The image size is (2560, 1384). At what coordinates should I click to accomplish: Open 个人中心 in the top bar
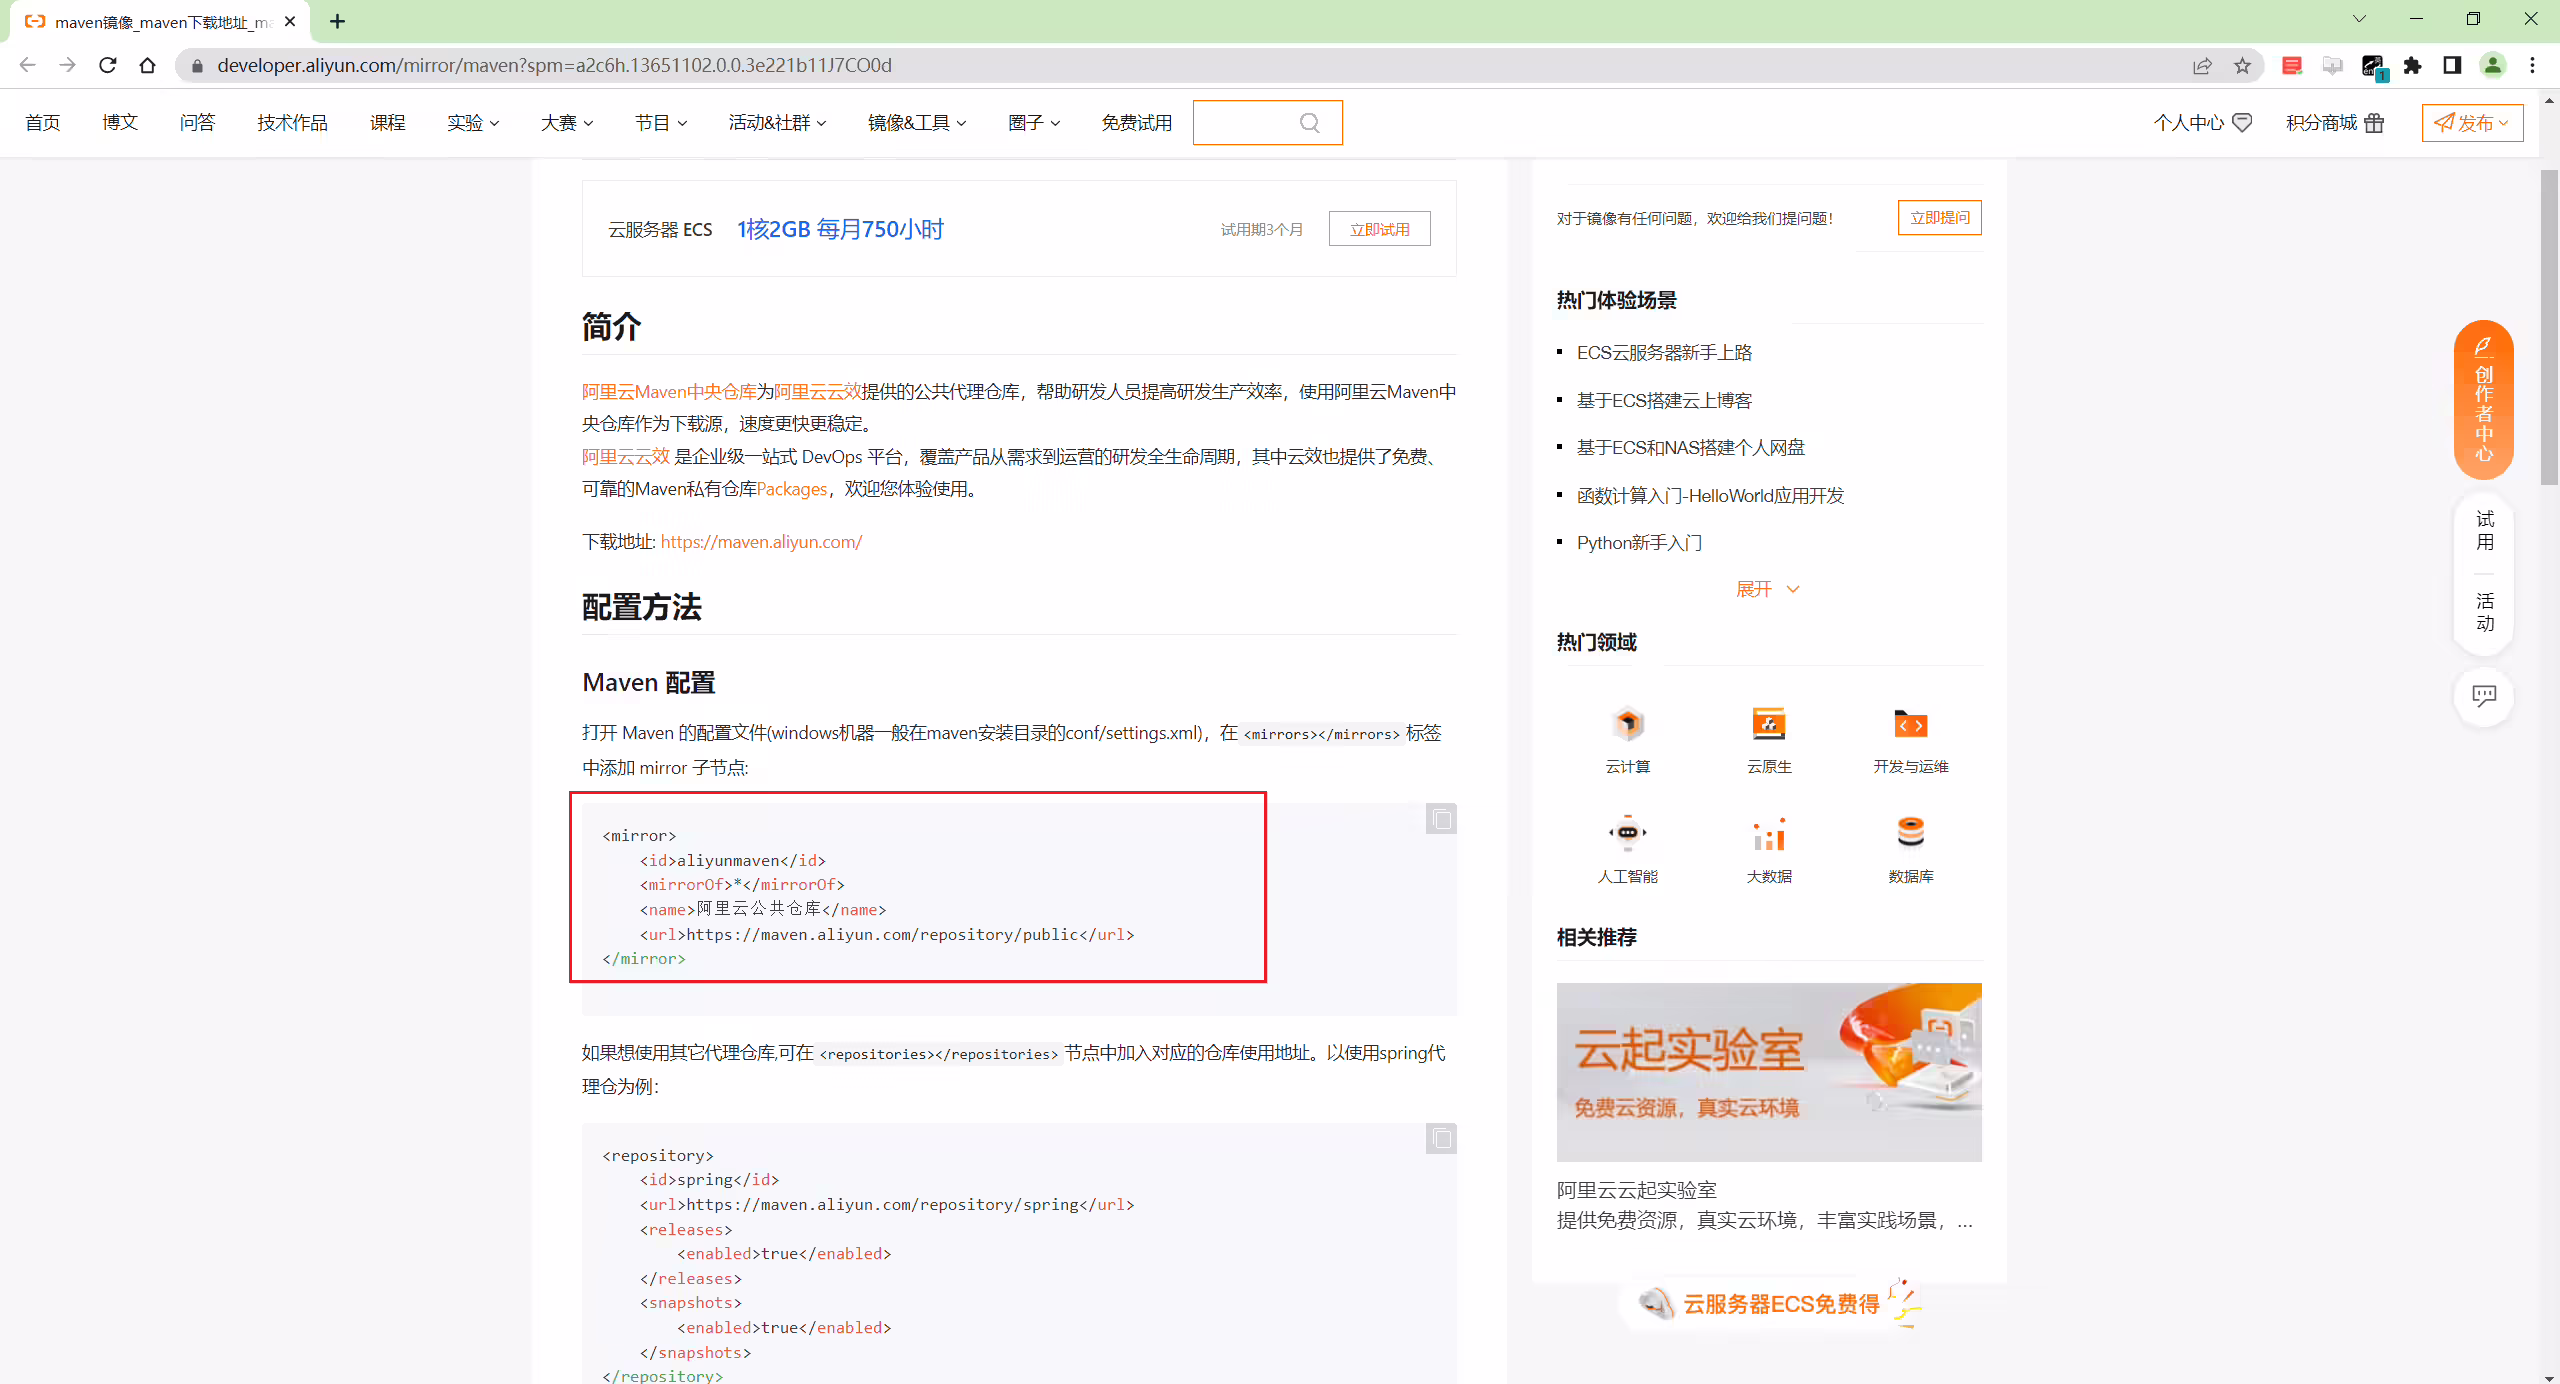coord(2202,123)
